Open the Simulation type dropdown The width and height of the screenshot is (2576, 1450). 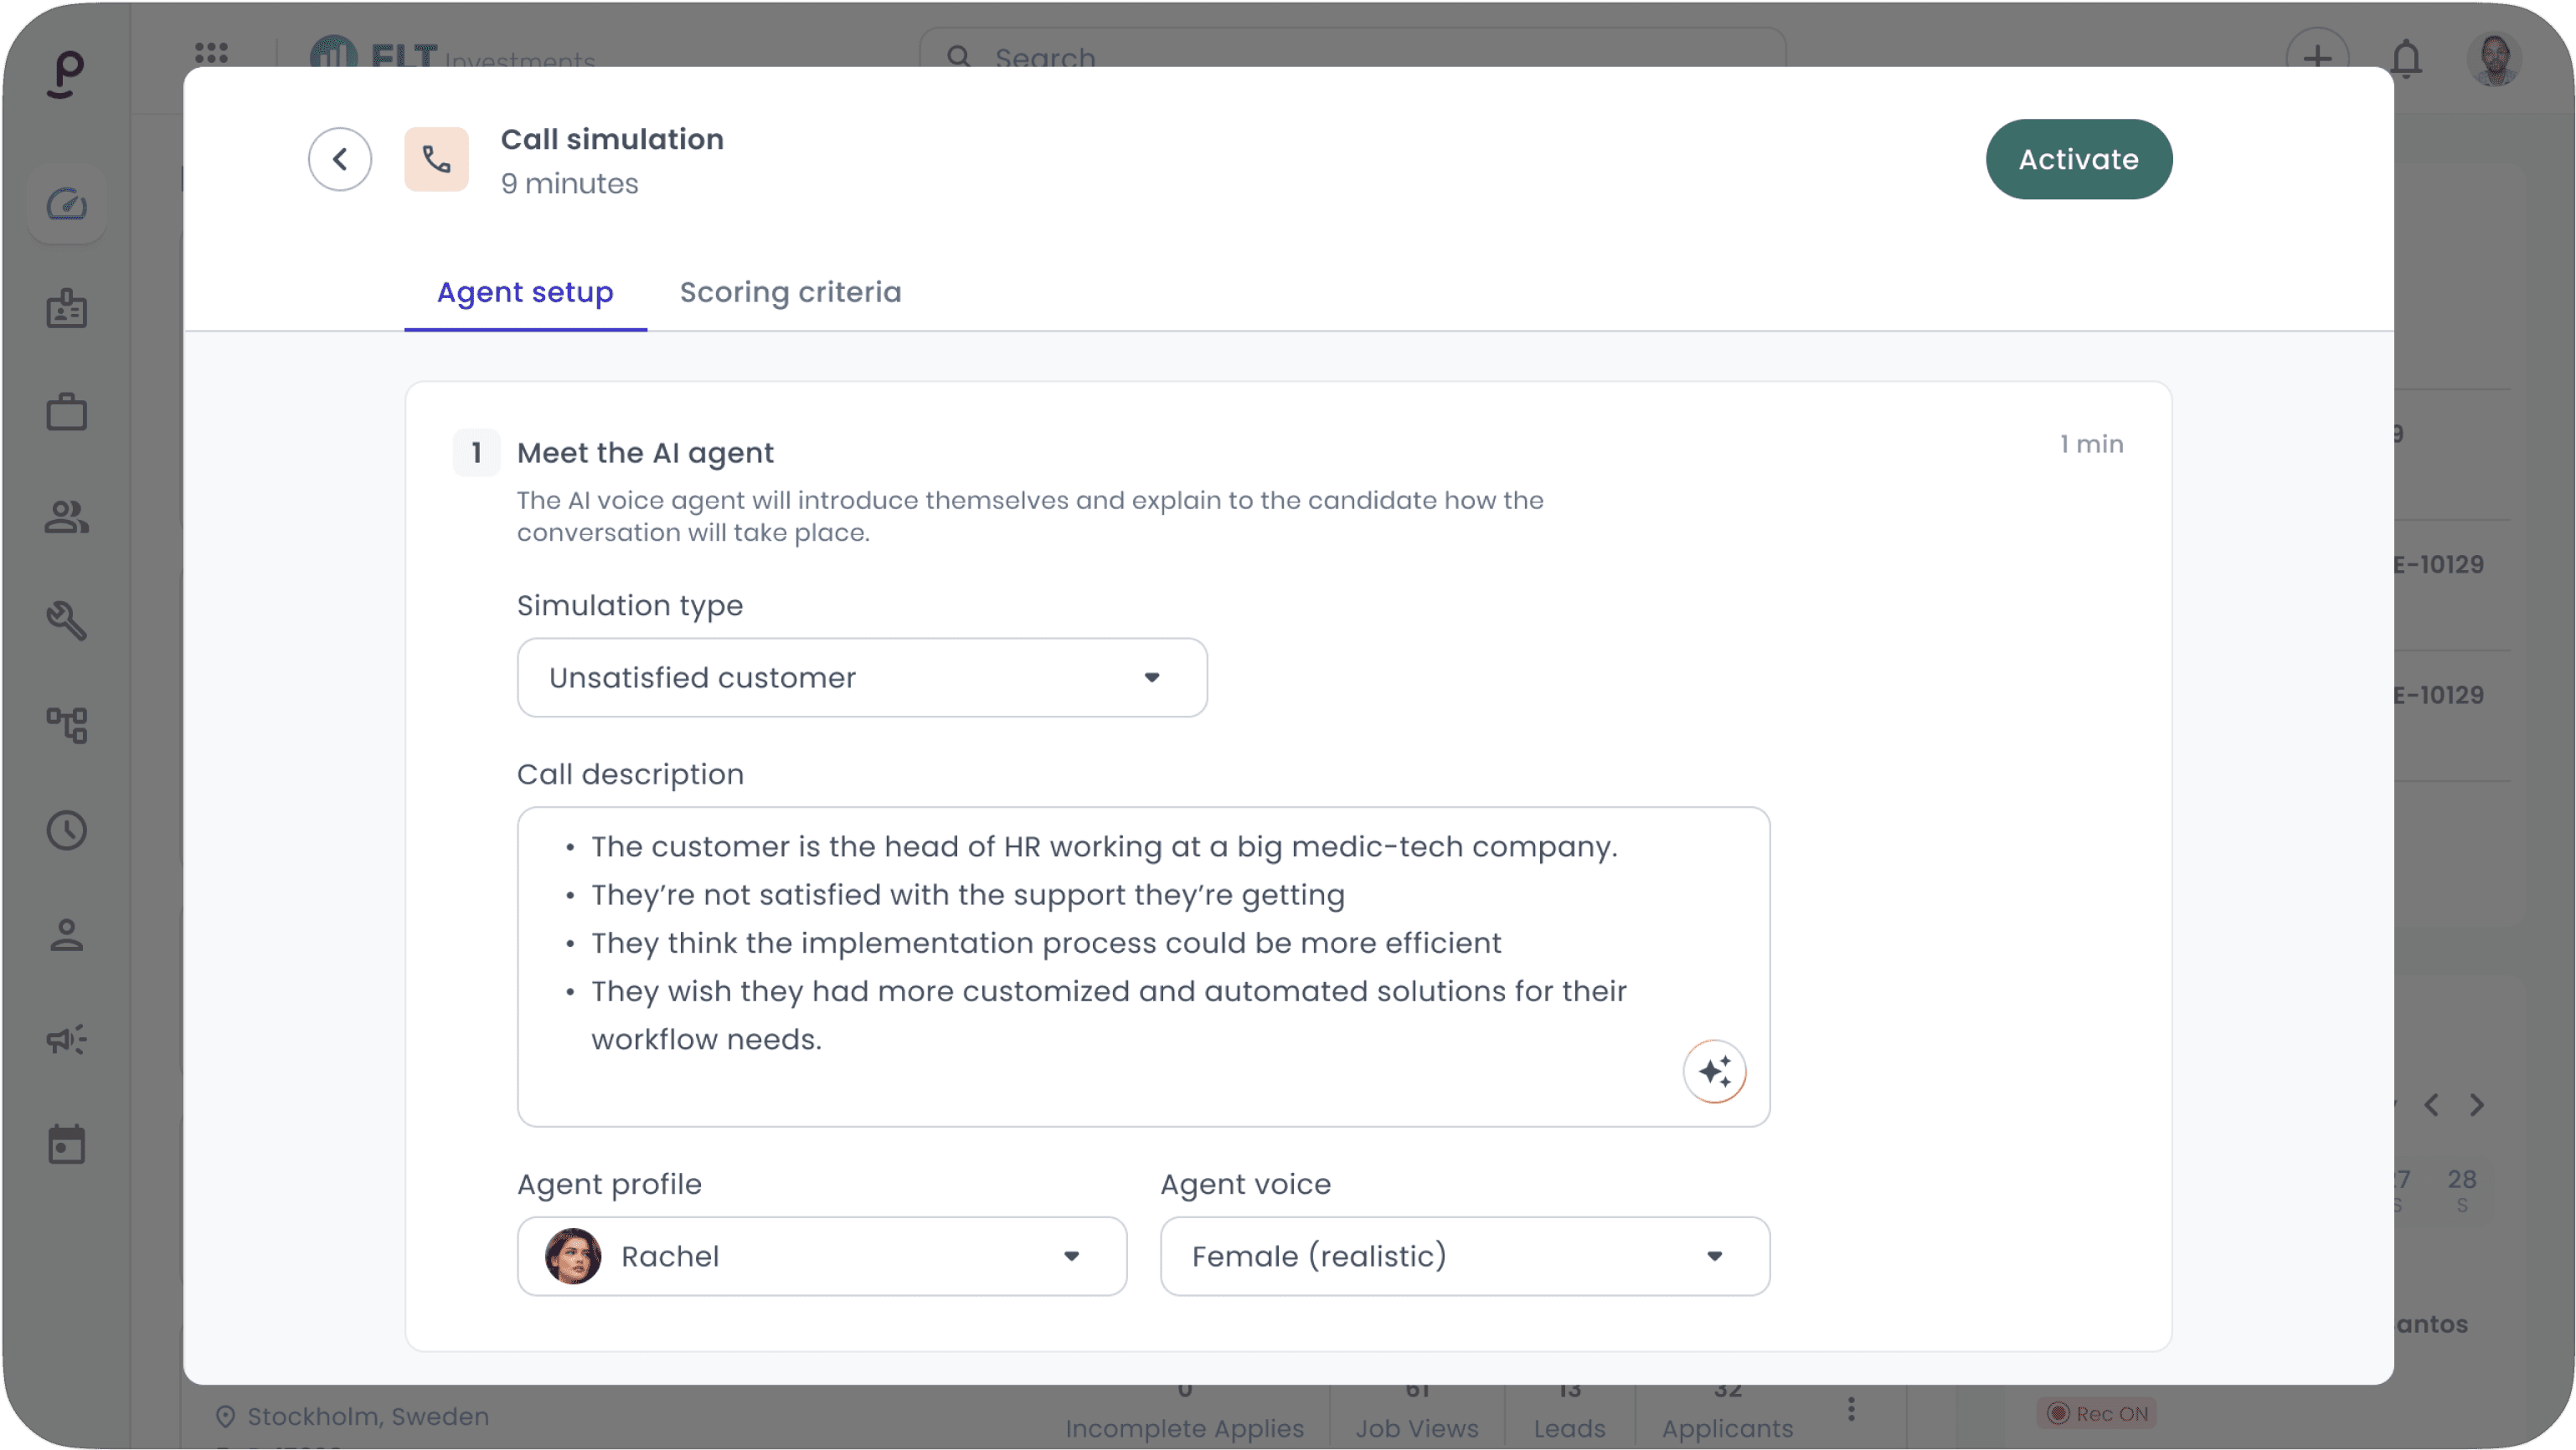point(862,677)
